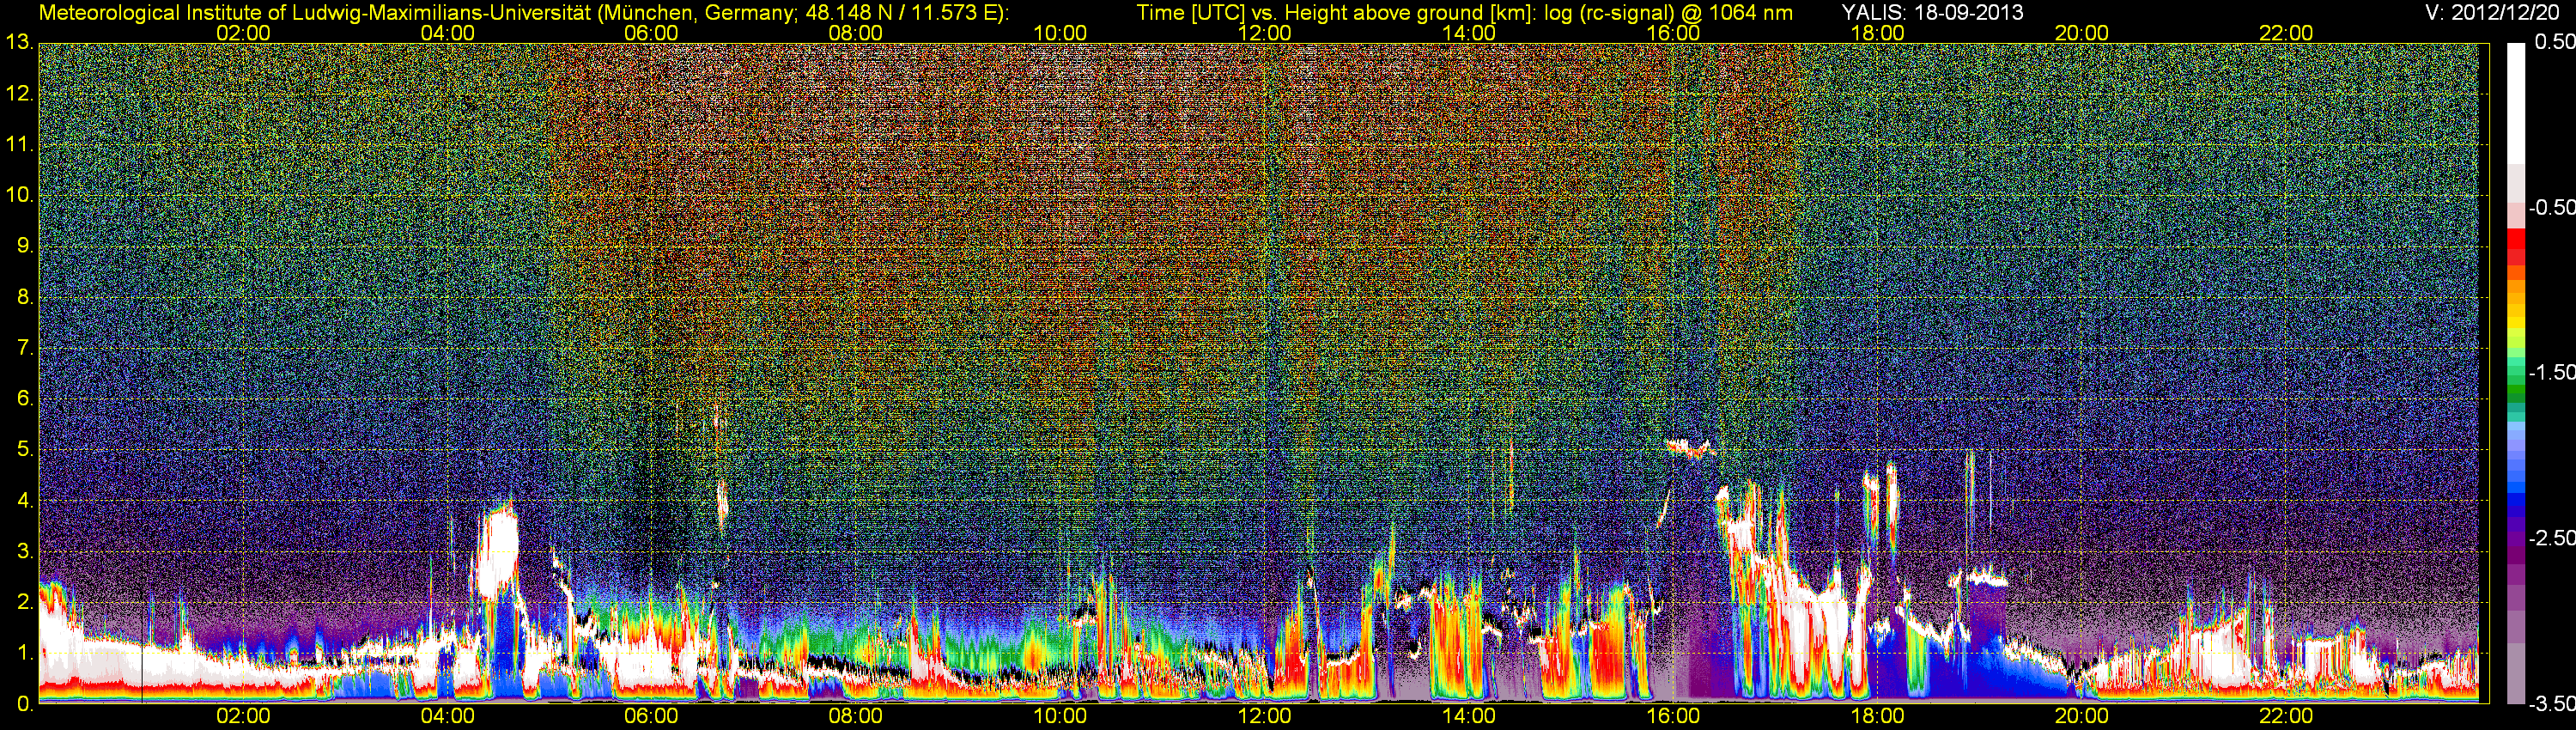The height and width of the screenshot is (730, 2576).
Task: Click the 2 km height axis label
Action: (x=24, y=602)
